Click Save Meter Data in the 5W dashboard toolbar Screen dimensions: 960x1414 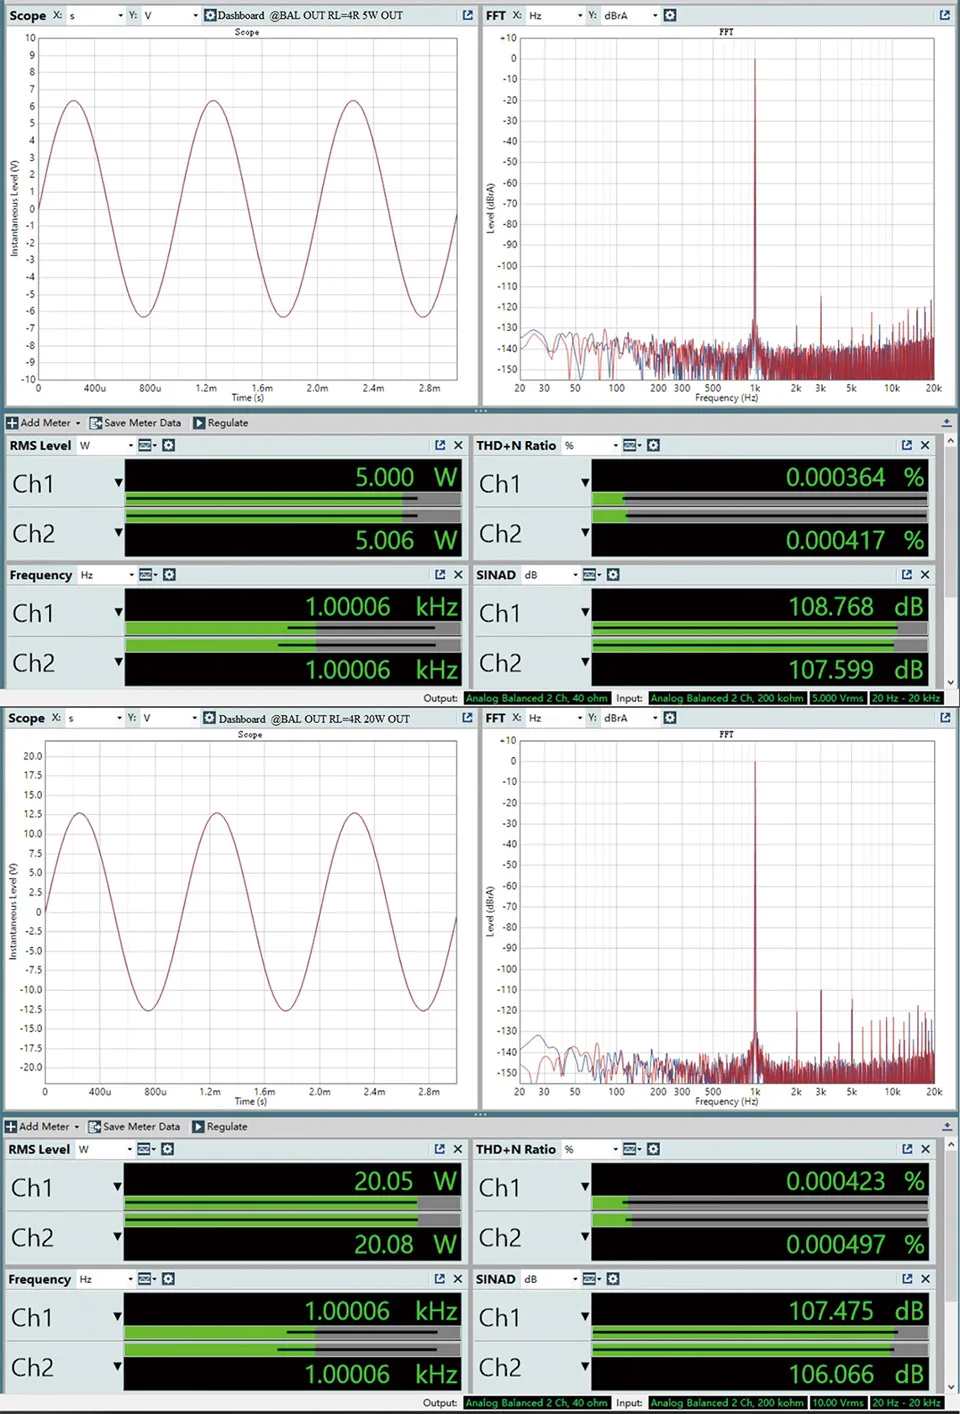point(135,423)
